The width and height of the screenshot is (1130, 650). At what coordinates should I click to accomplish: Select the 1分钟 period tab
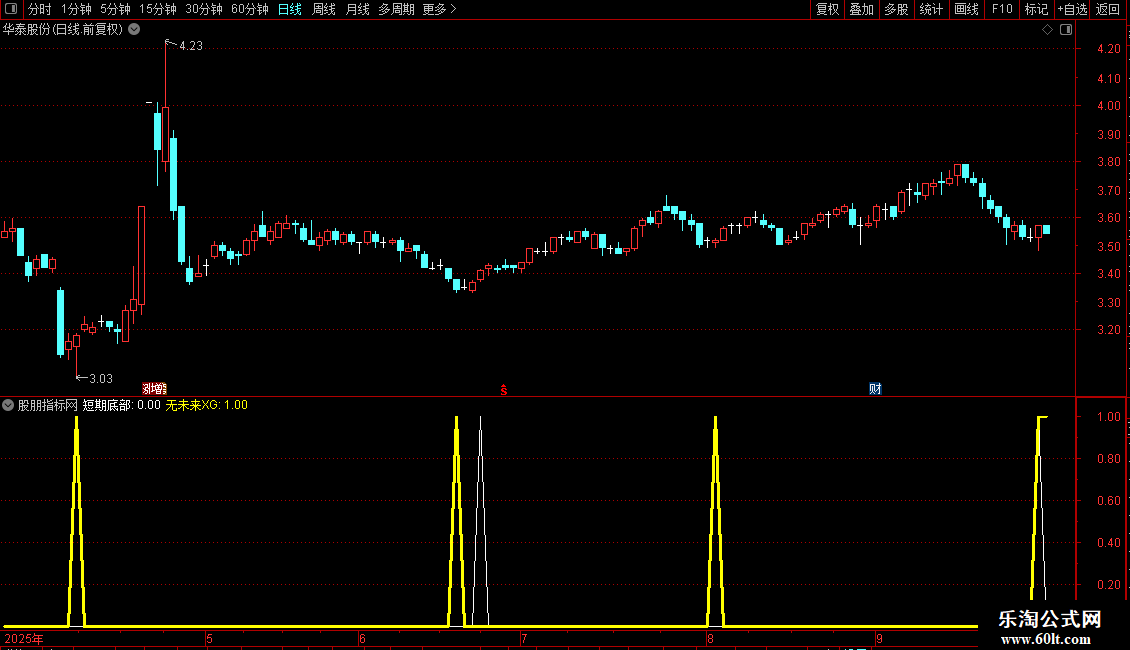click(76, 9)
